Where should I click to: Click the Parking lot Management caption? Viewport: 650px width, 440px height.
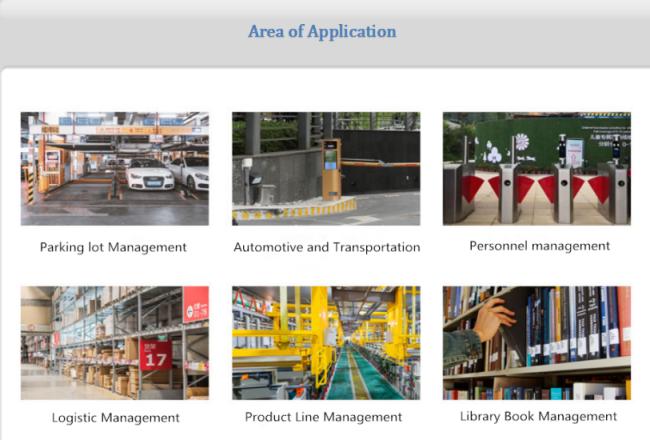point(113,247)
